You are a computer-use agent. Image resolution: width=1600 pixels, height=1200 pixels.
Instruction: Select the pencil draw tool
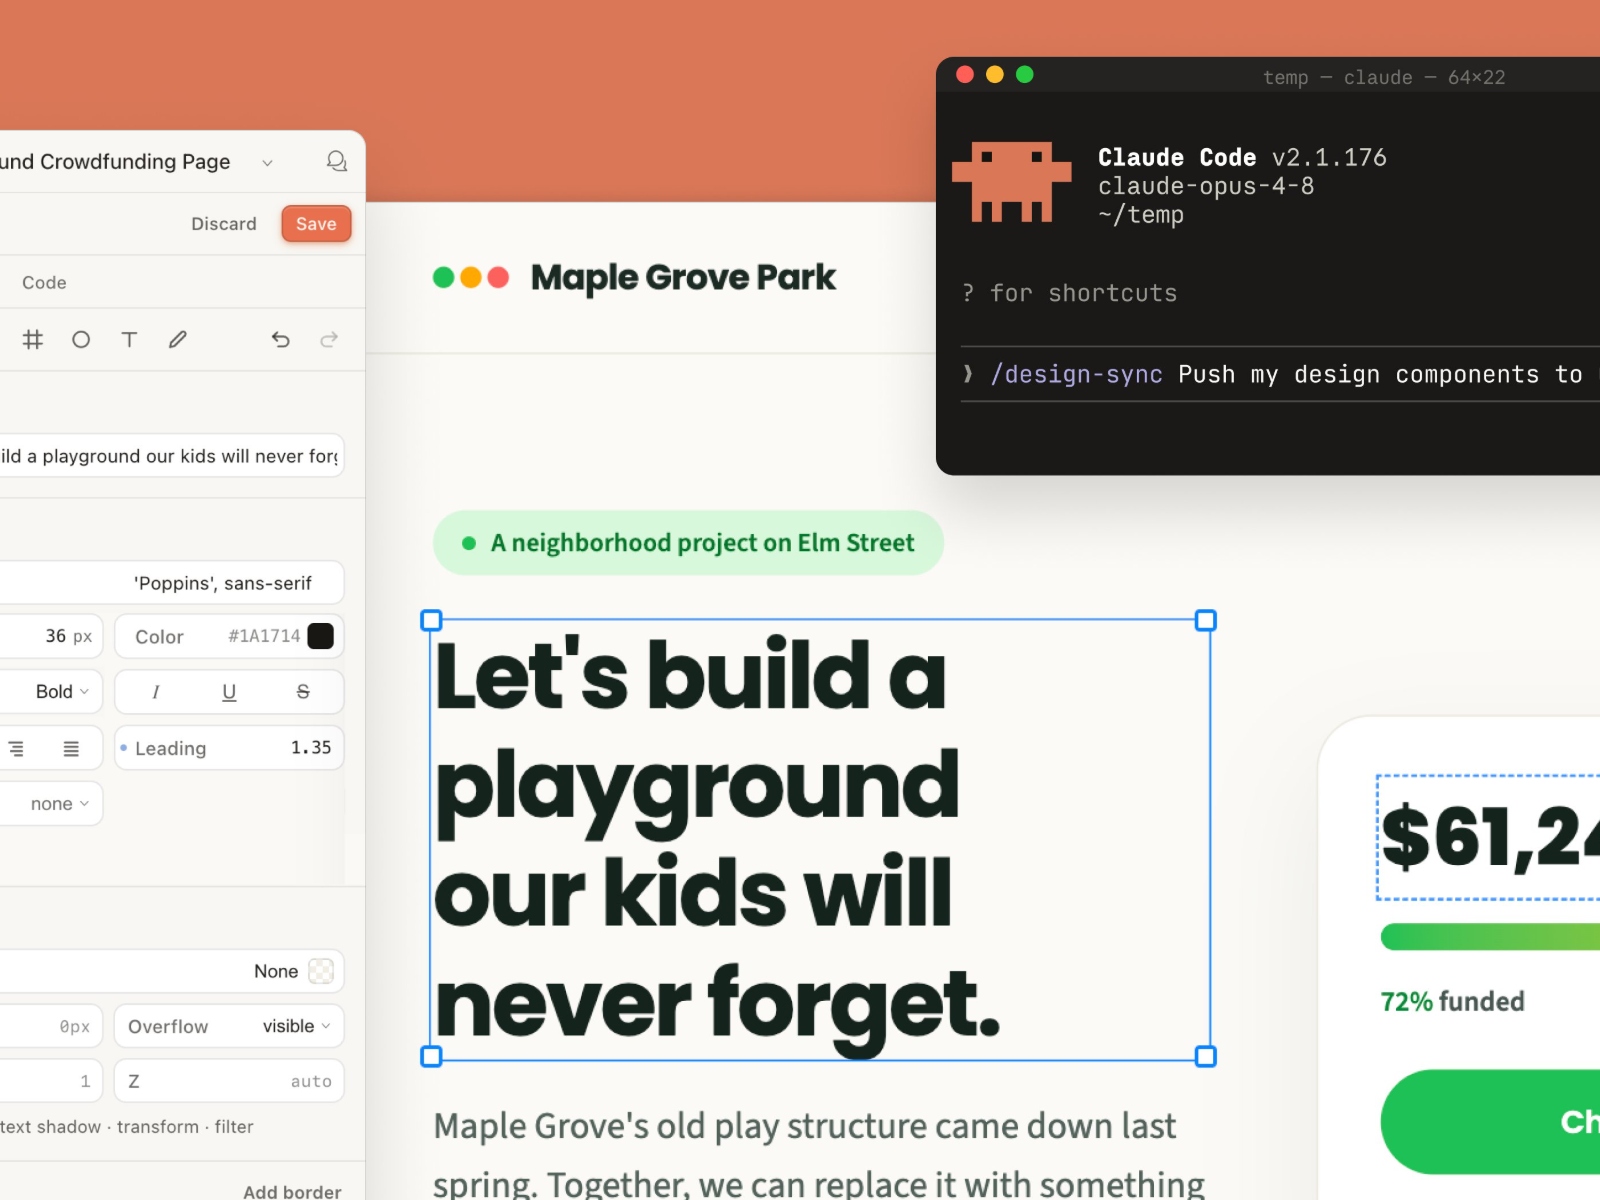coord(178,340)
